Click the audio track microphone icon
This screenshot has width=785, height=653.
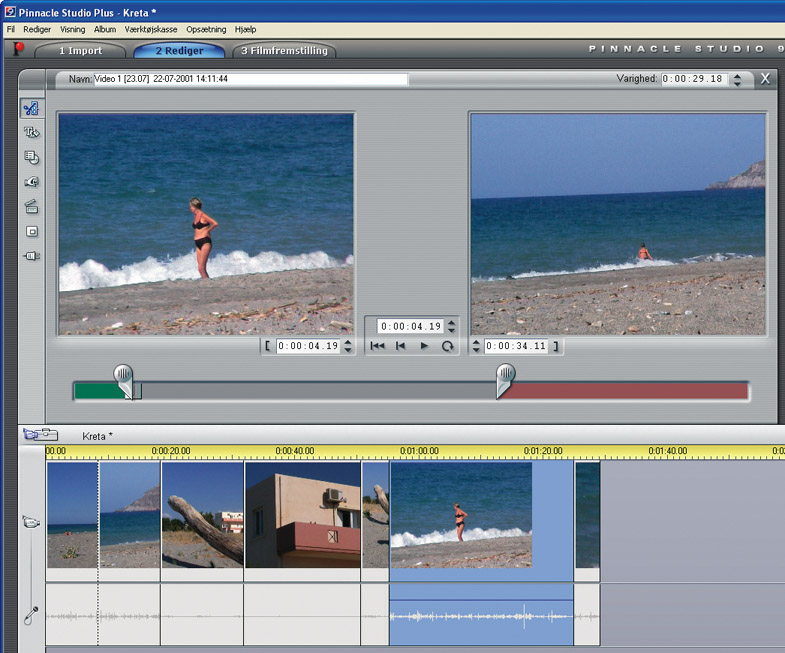click(30, 614)
